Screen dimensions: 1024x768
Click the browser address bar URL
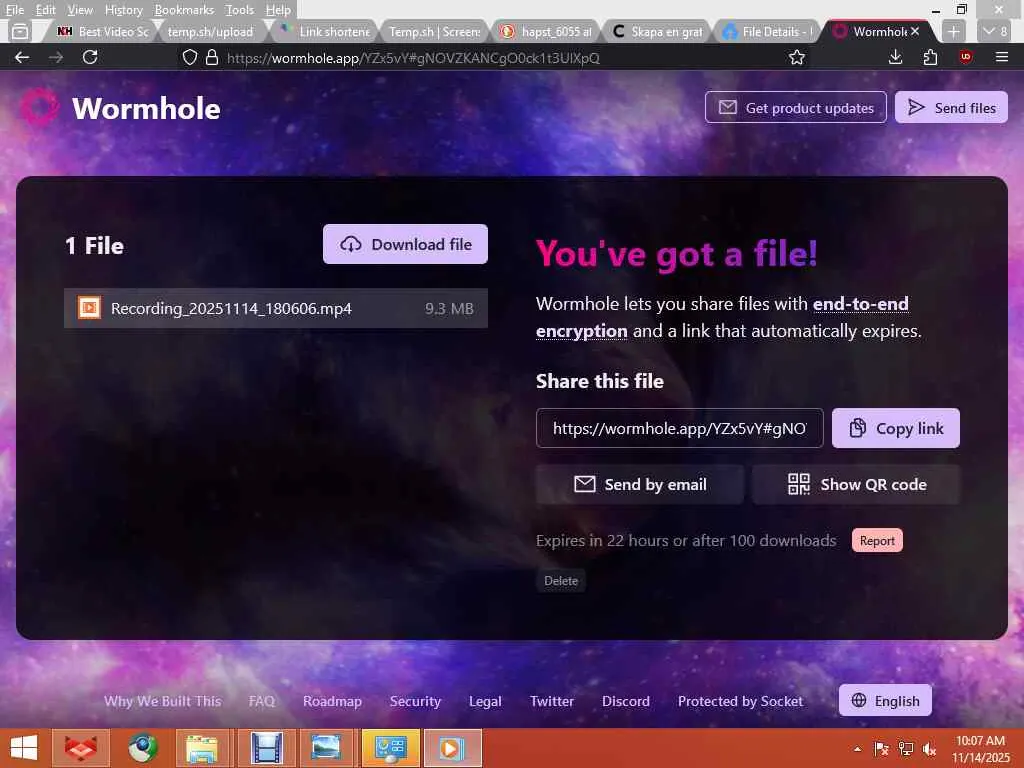(x=413, y=57)
